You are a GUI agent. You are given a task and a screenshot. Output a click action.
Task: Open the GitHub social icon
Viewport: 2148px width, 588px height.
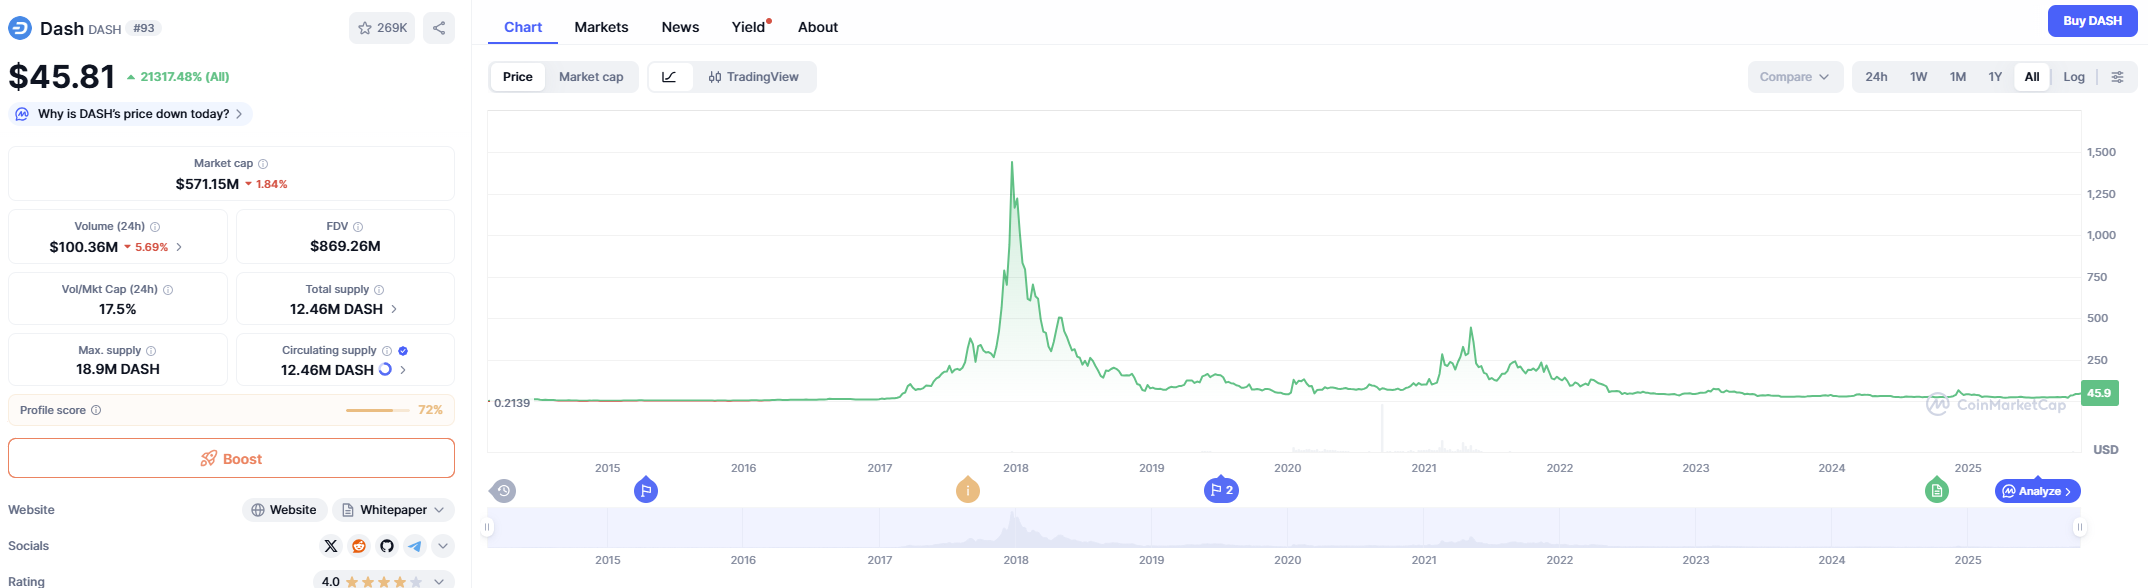(x=387, y=546)
